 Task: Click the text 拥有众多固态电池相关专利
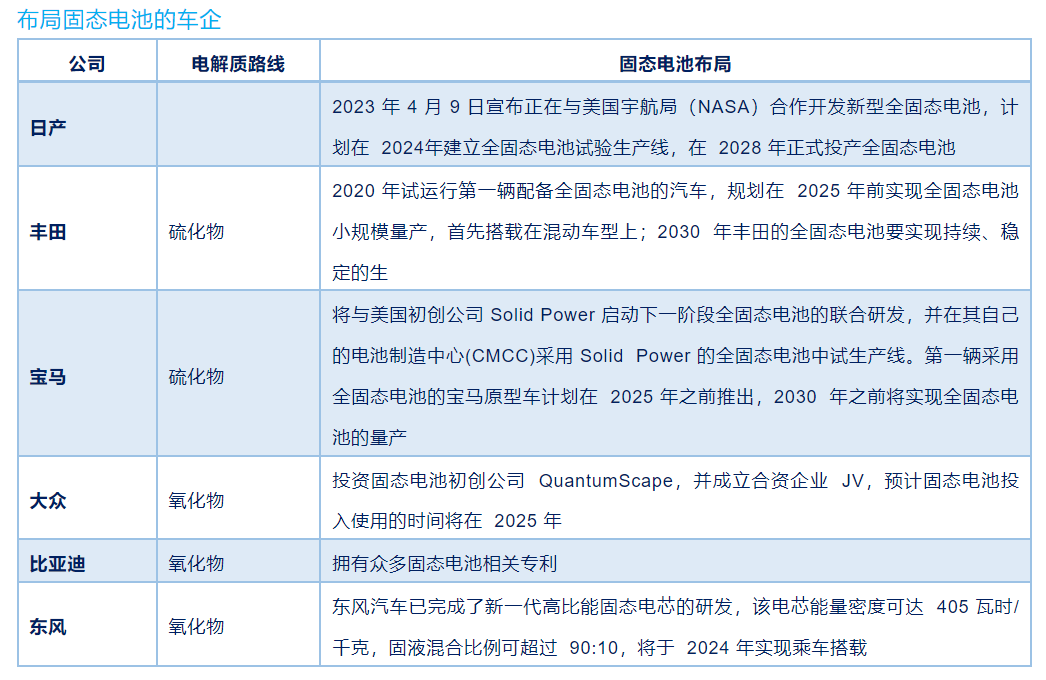pyautogui.click(x=444, y=564)
